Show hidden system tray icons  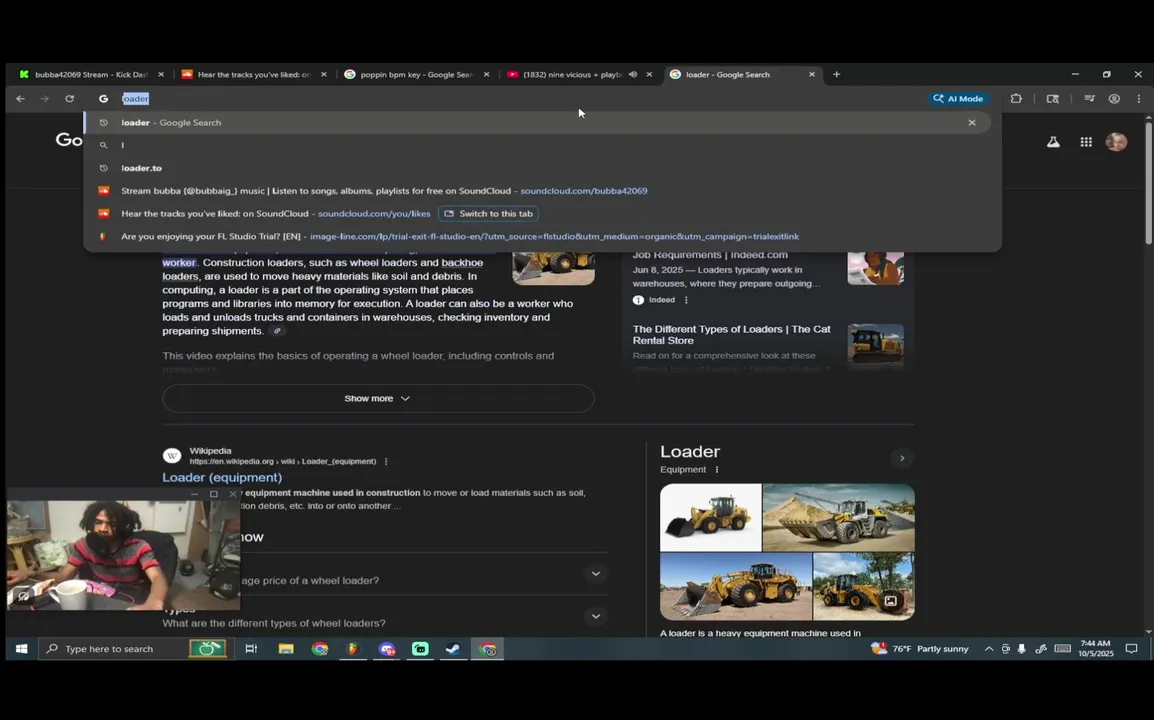click(x=988, y=649)
